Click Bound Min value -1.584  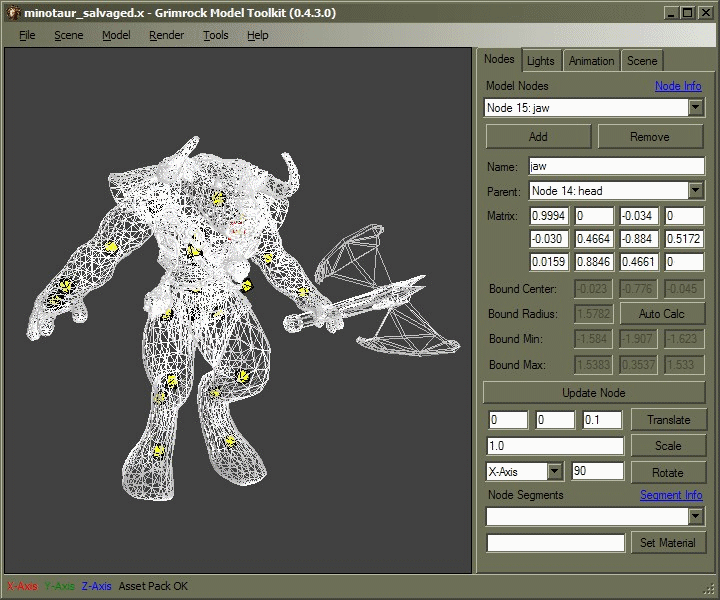[x=593, y=339]
